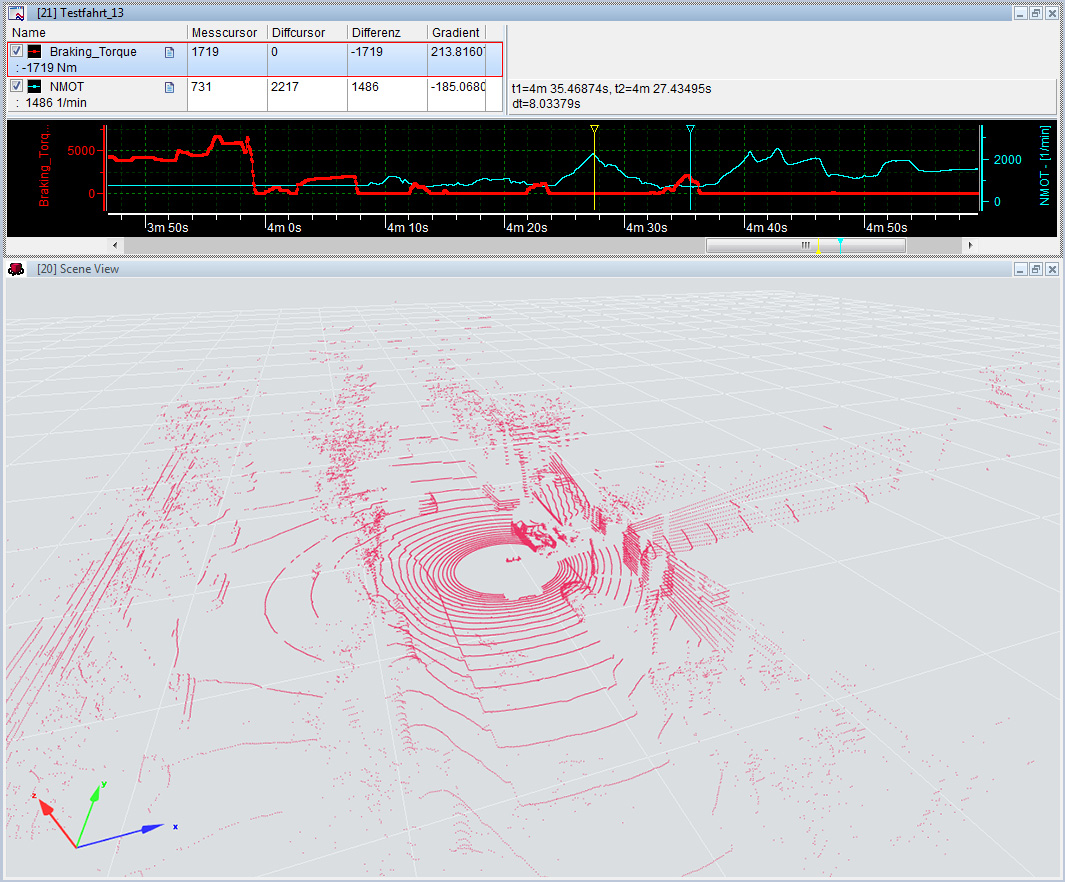The image size is (1065, 882).
Task: Click the cyan difference cursor marker
Action: (690, 129)
